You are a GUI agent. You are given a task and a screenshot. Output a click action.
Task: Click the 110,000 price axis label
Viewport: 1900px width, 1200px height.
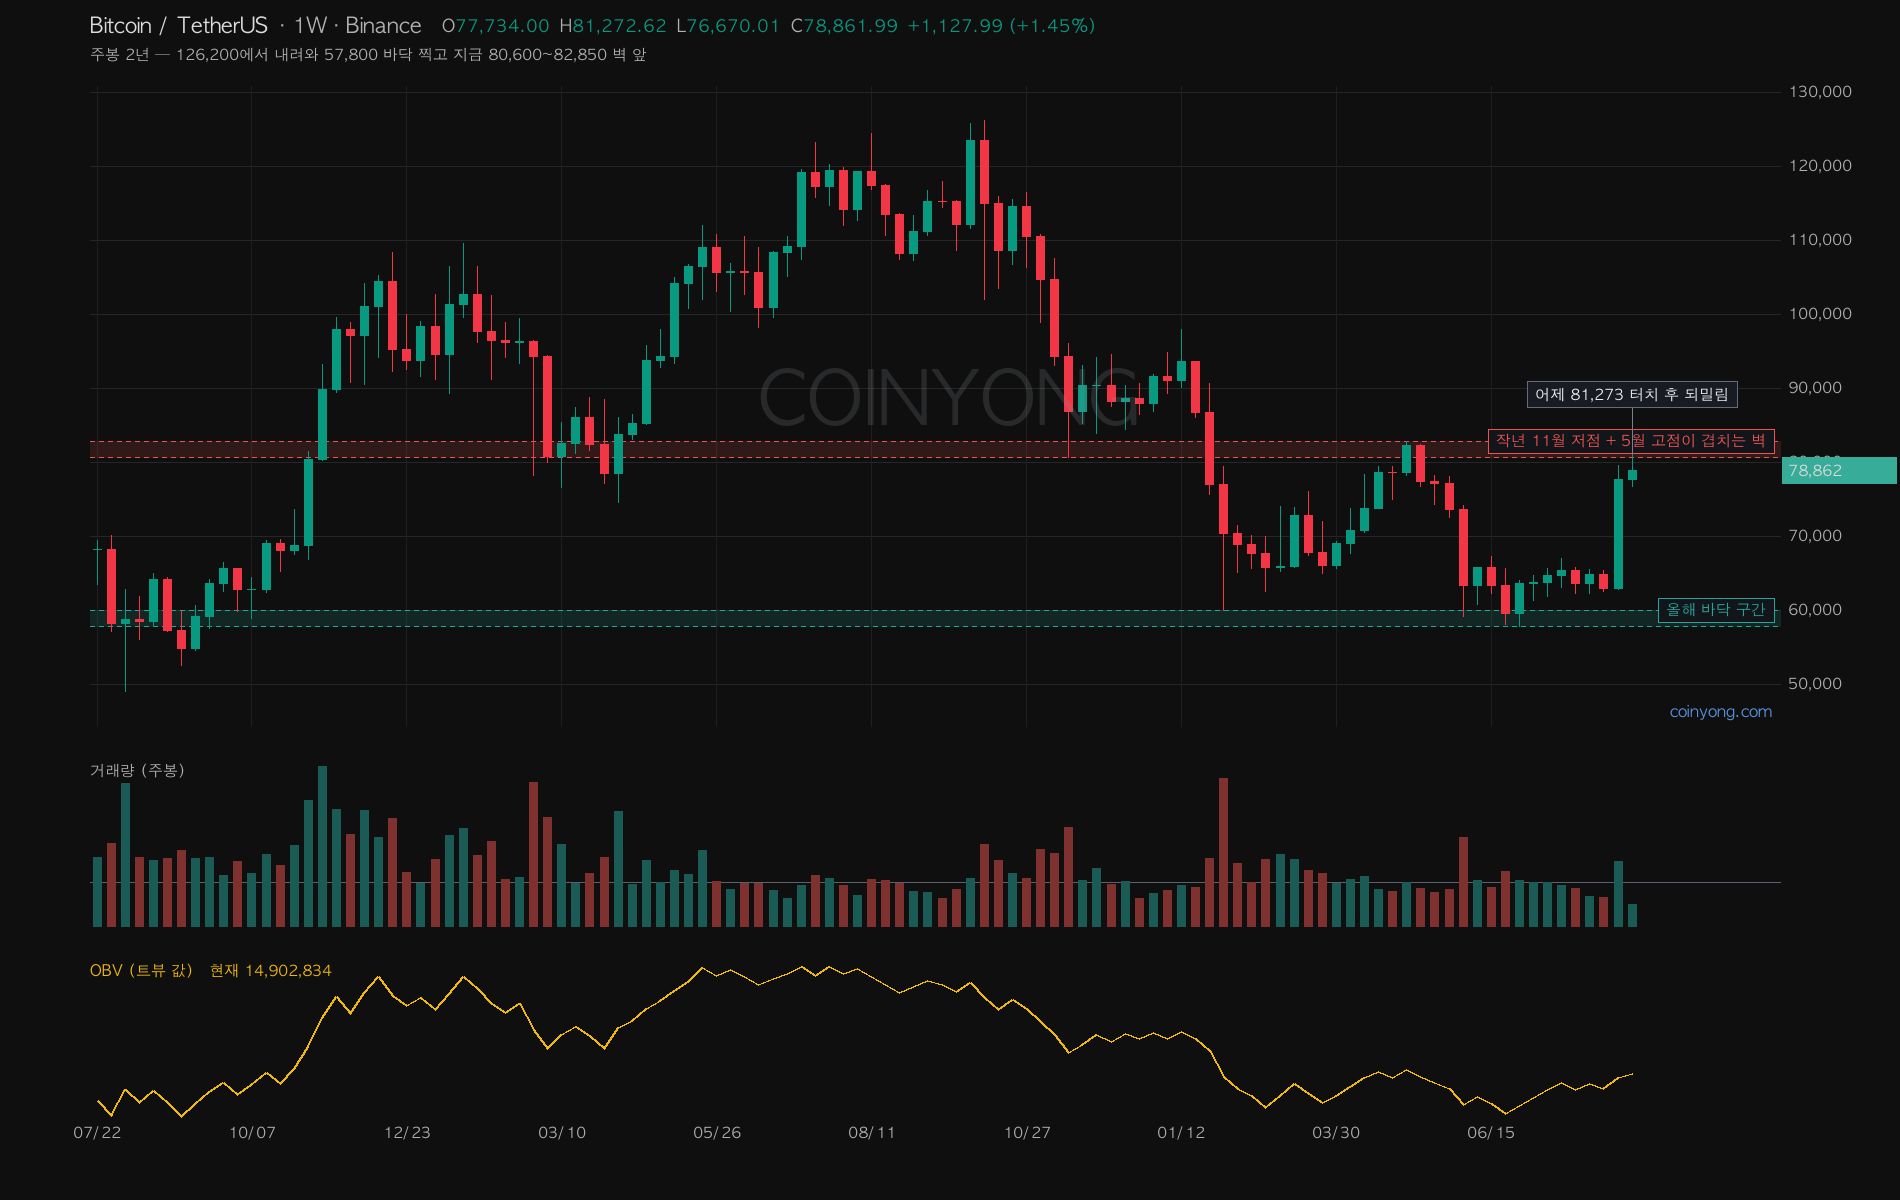pyautogui.click(x=1820, y=239)
